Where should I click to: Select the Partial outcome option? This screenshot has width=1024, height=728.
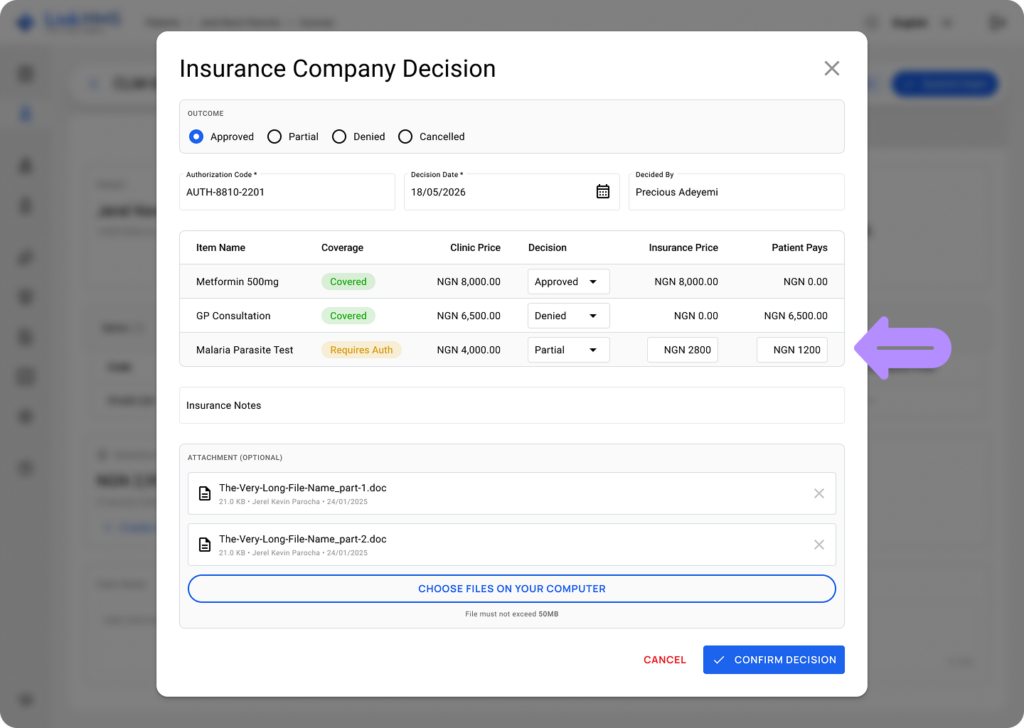click(x=274, y=136)
